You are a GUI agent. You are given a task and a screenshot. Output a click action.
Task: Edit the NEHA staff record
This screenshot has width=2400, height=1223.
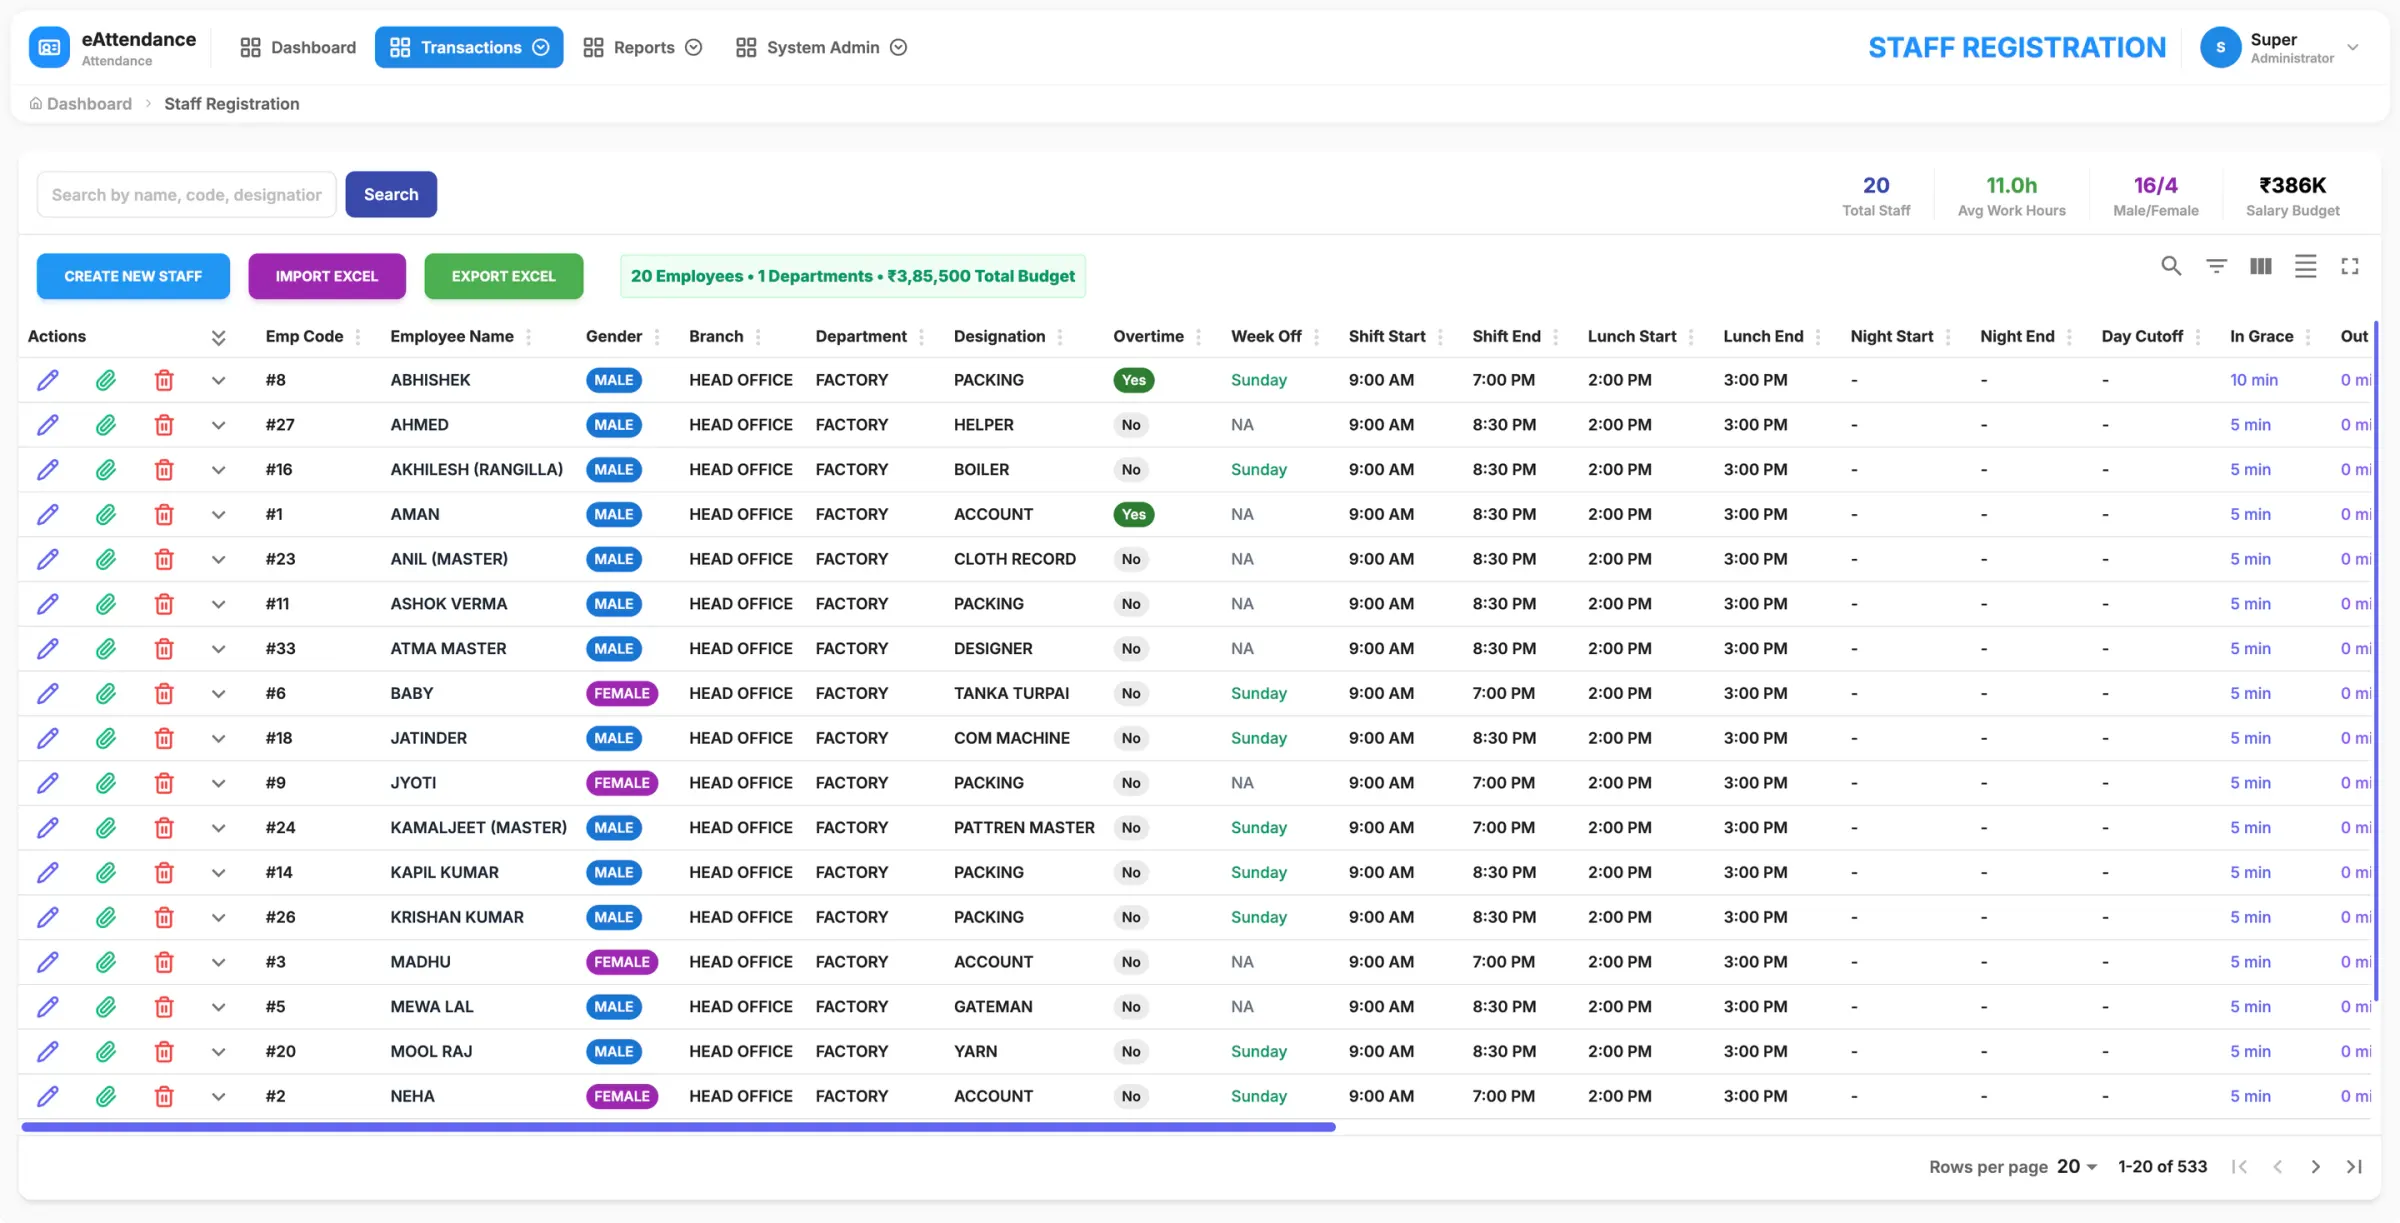47,1096
